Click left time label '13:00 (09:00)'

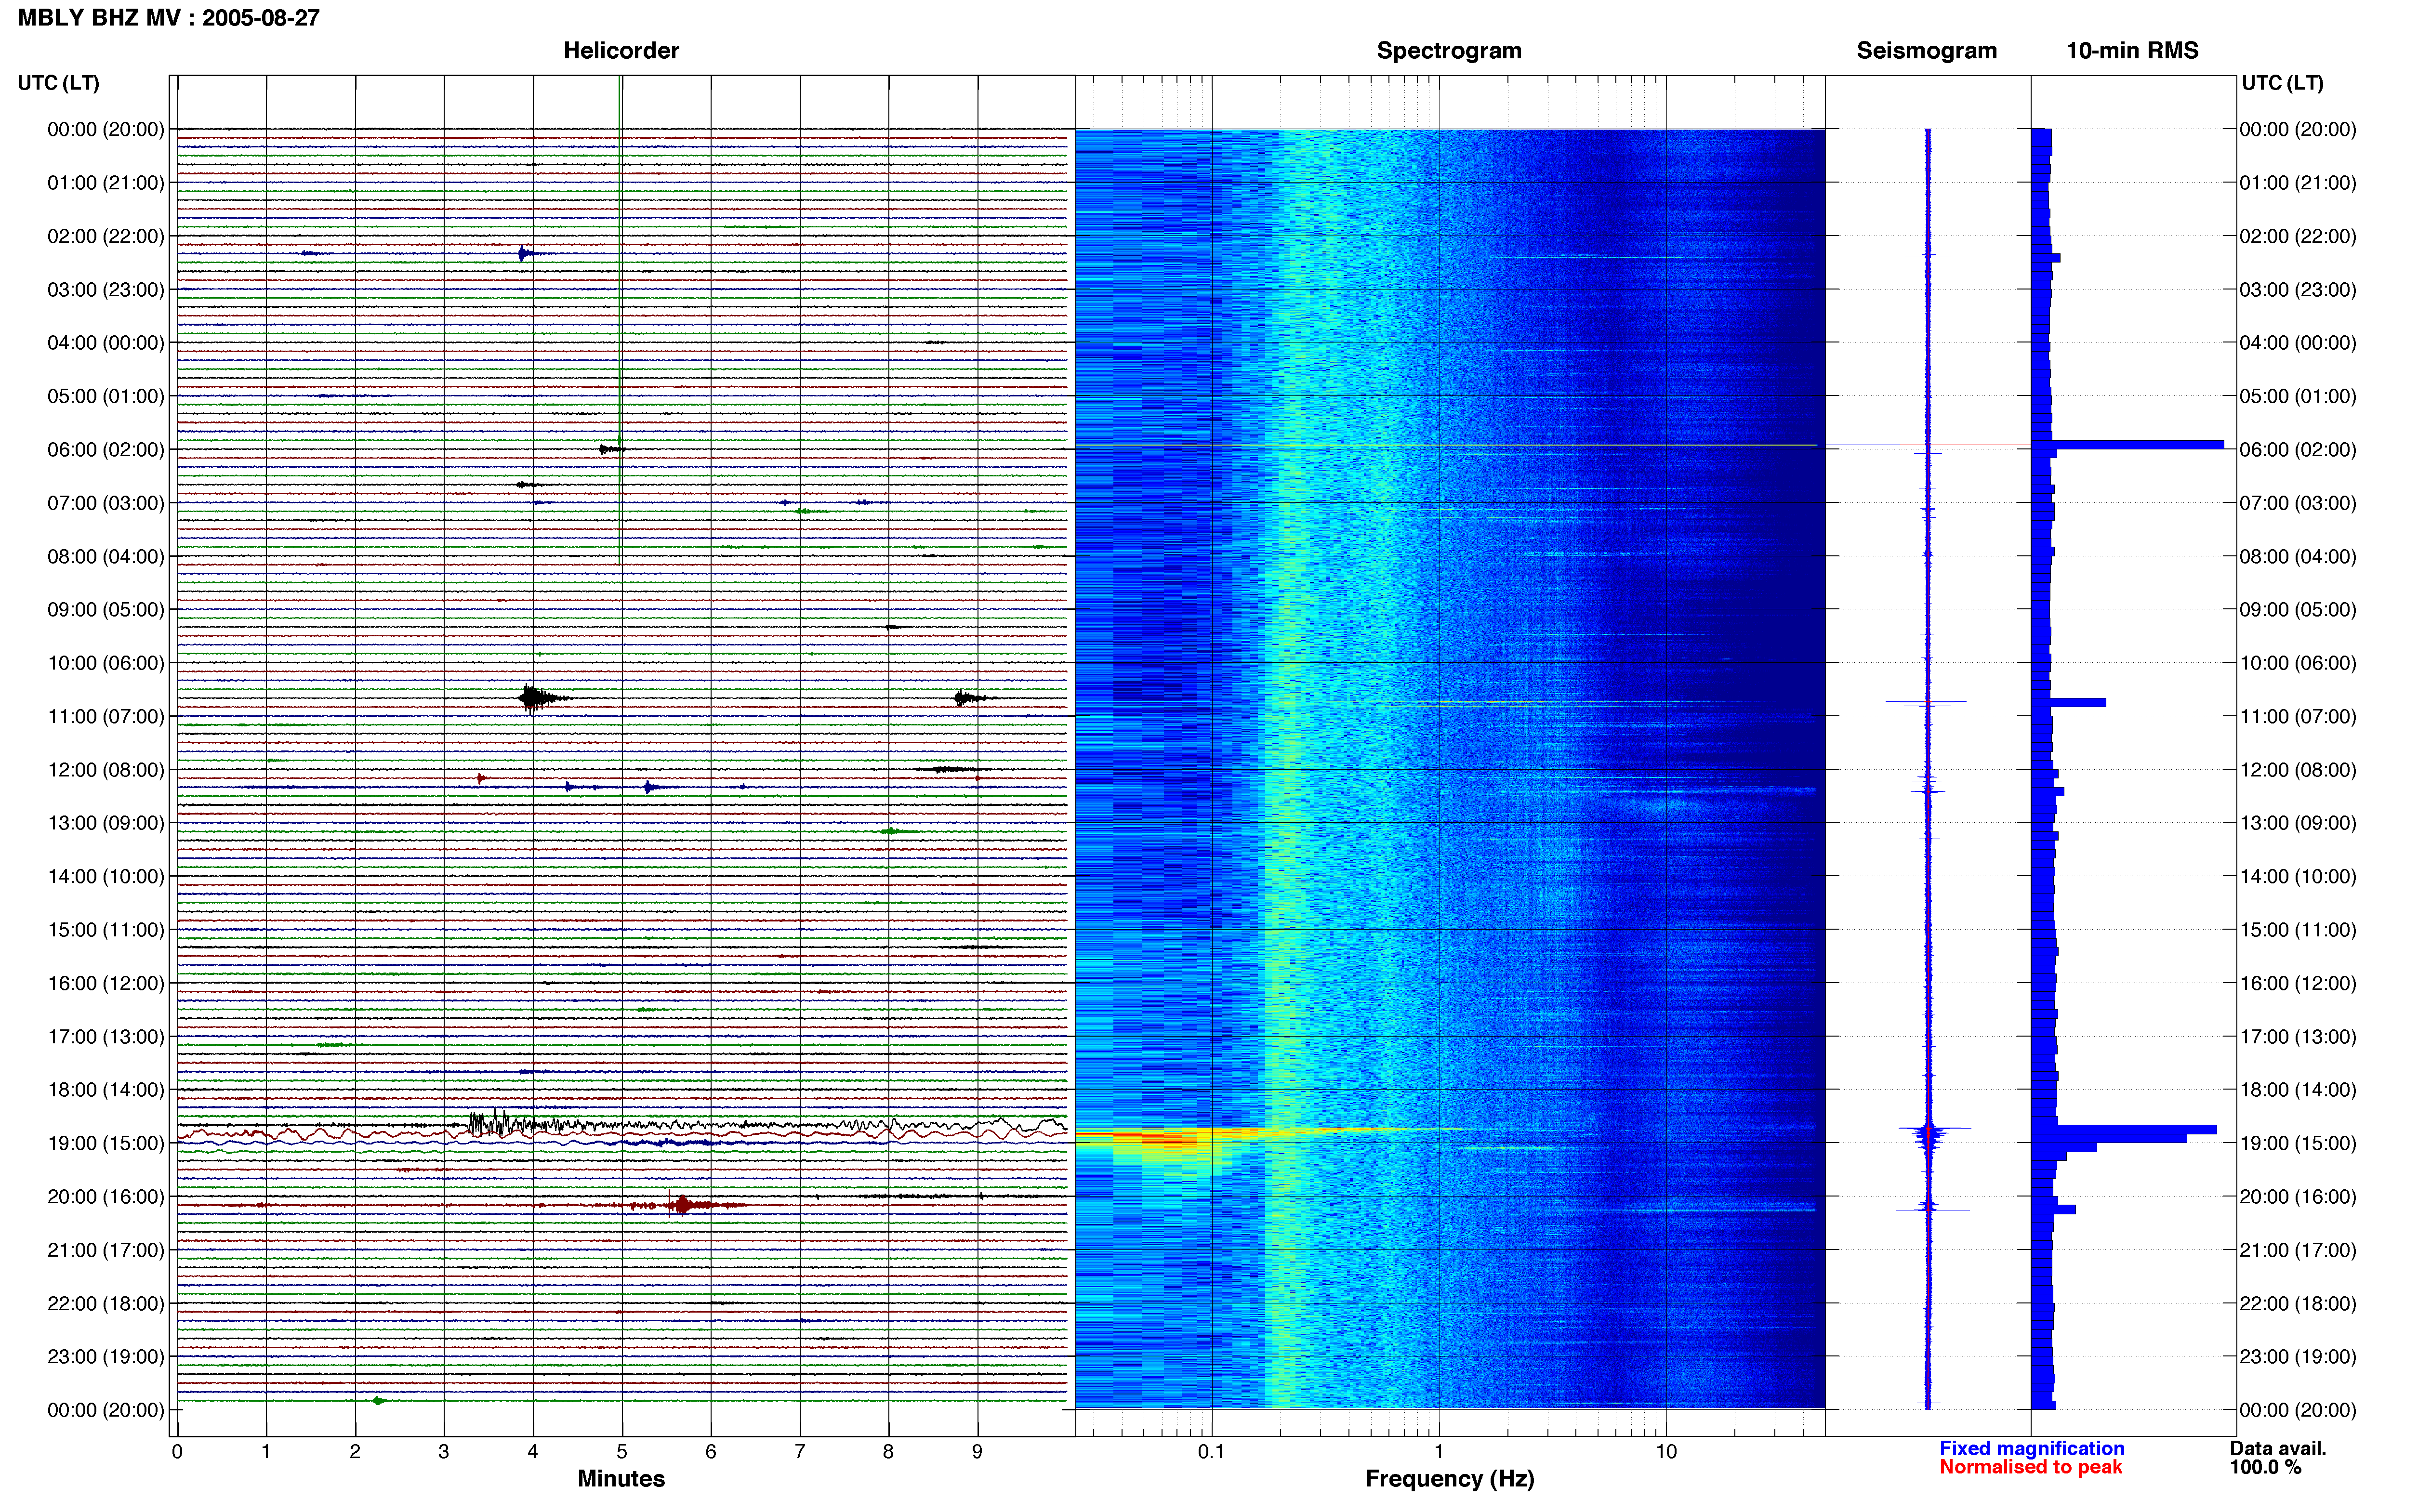[106, 823]
